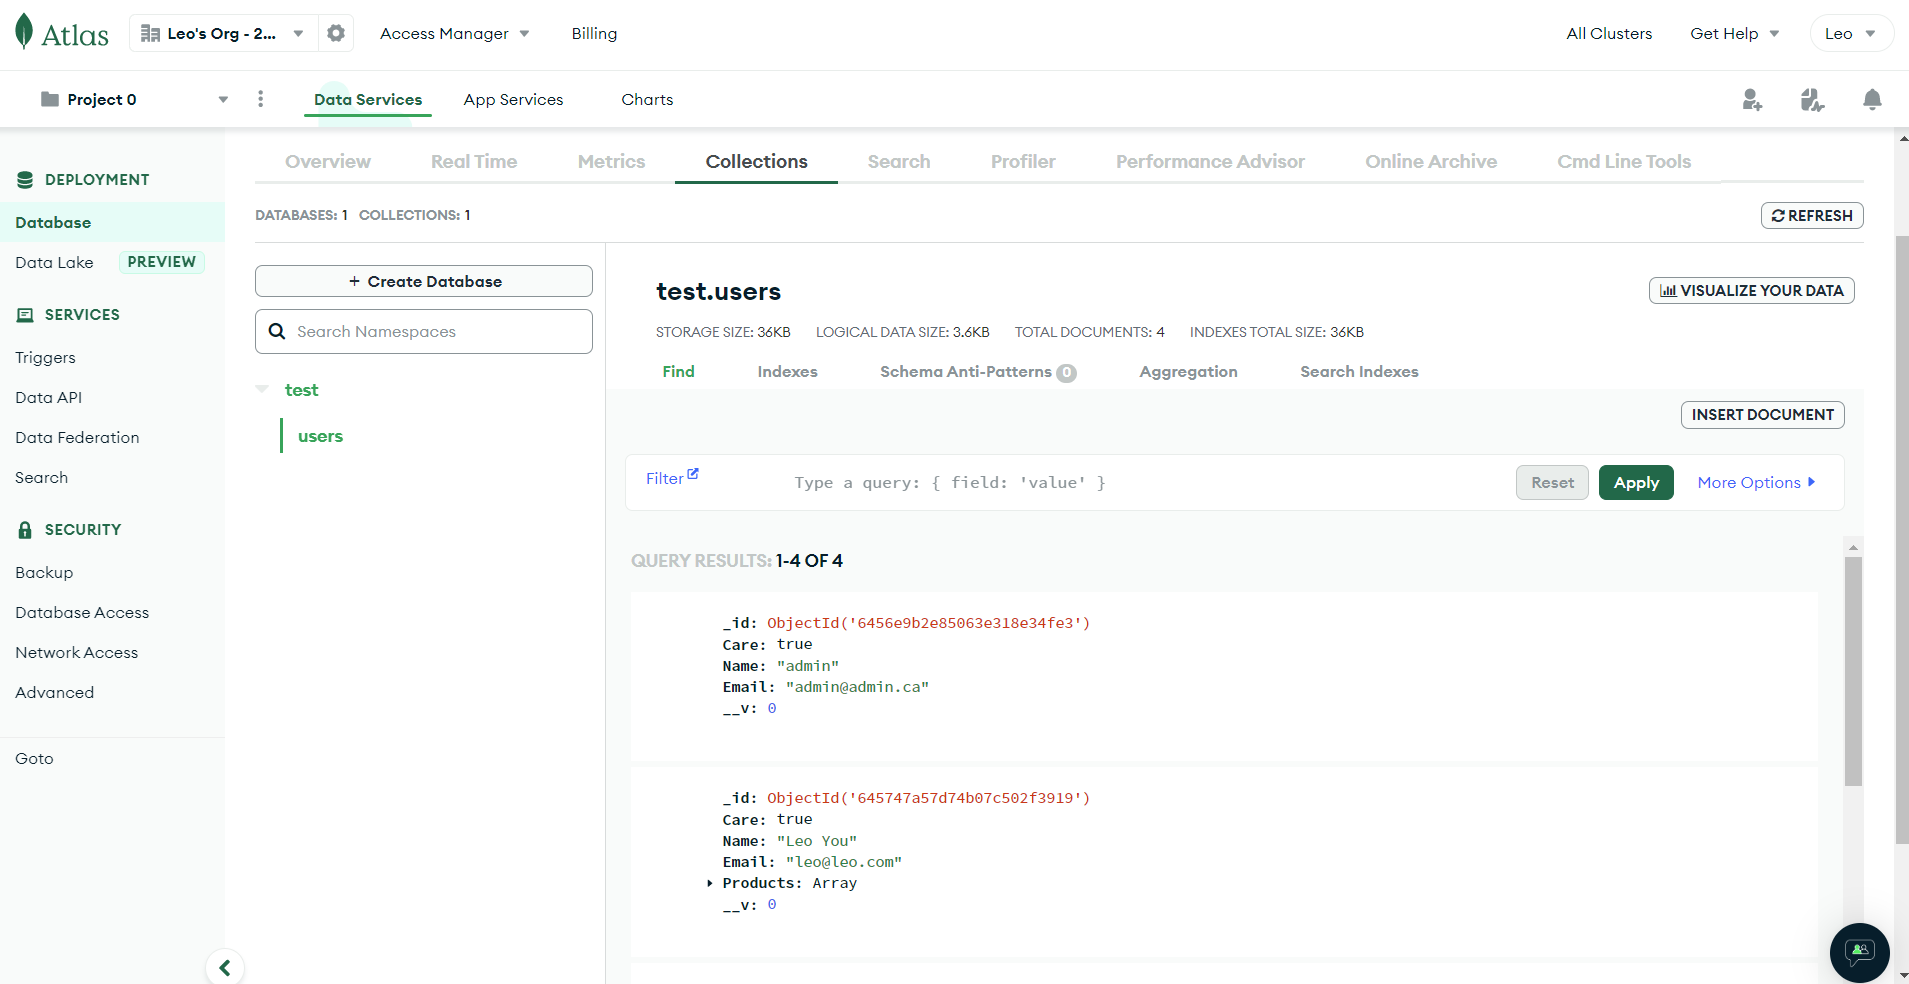Viewport: 1909px width, 984px height.
Task: Click the query filter input field
Action: [x=1145, y=483]
